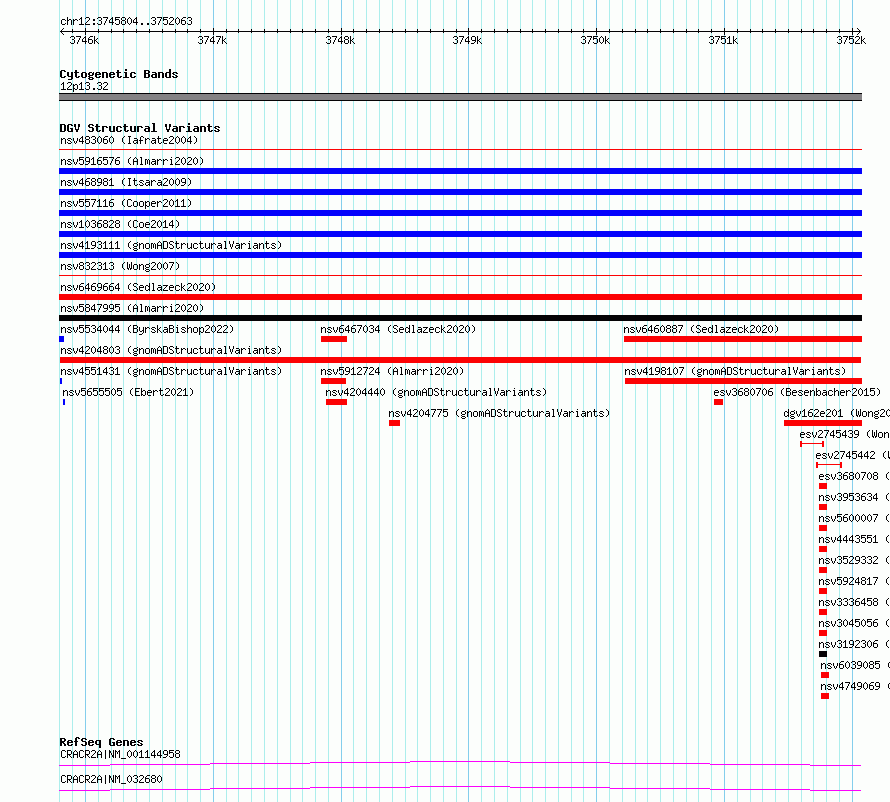Click the 3750k ruler tick label
Screen dimensions: 890x802
595,40
